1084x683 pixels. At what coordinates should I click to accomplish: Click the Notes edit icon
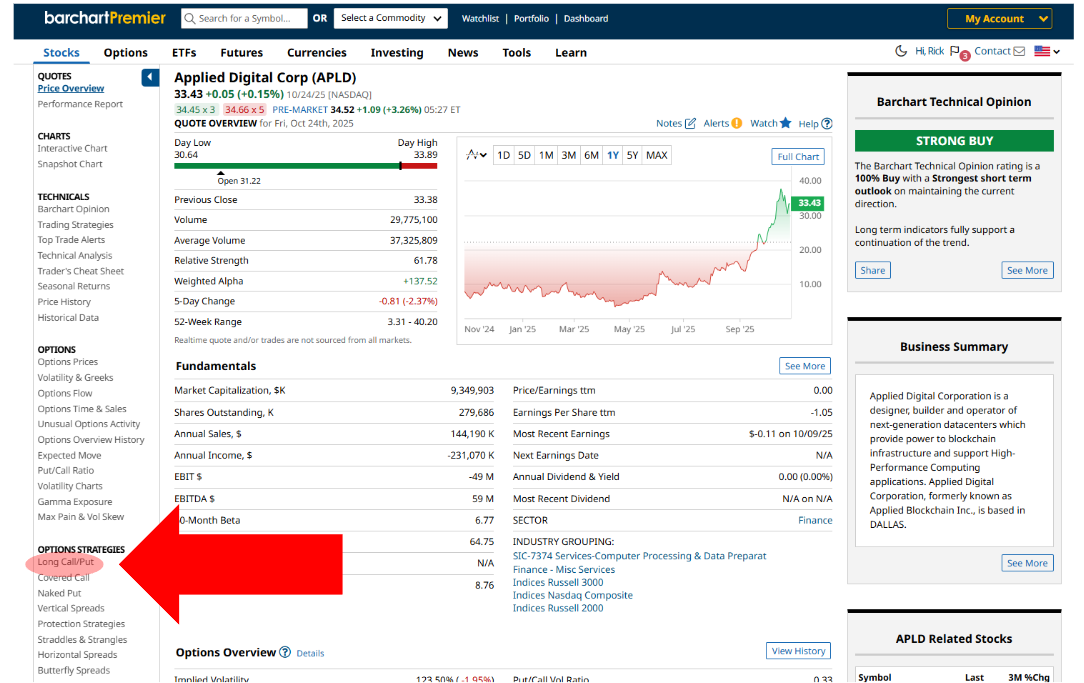690,124
